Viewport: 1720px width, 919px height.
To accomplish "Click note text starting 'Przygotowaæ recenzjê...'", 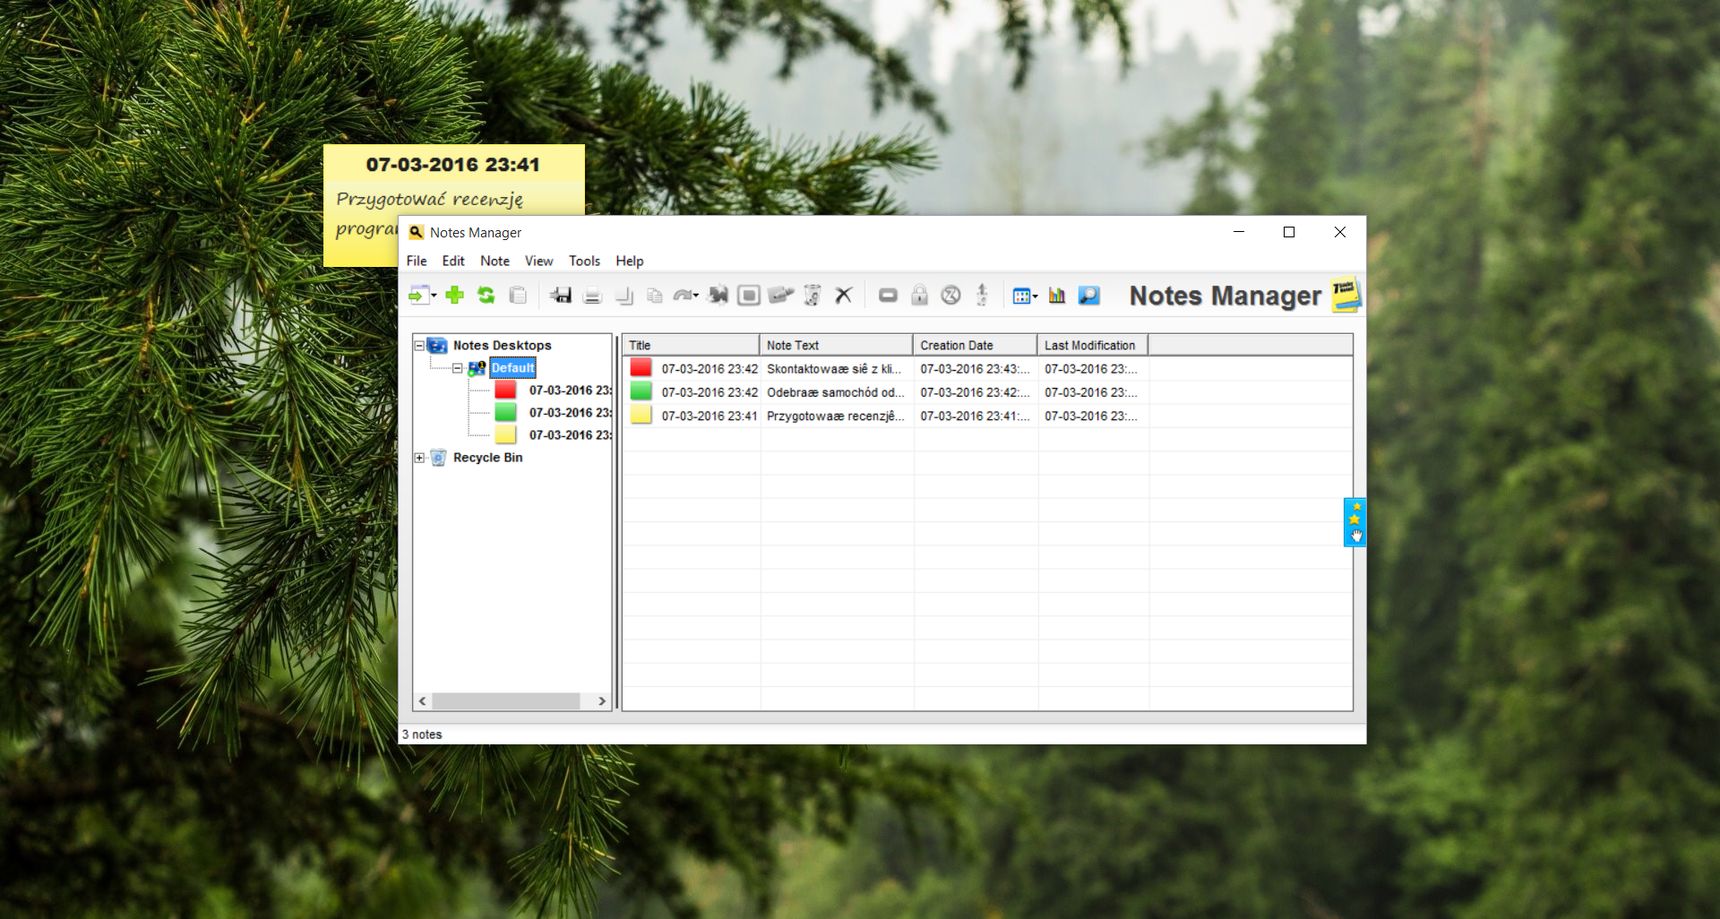I will pyautogui.click(x=836, y=416).
